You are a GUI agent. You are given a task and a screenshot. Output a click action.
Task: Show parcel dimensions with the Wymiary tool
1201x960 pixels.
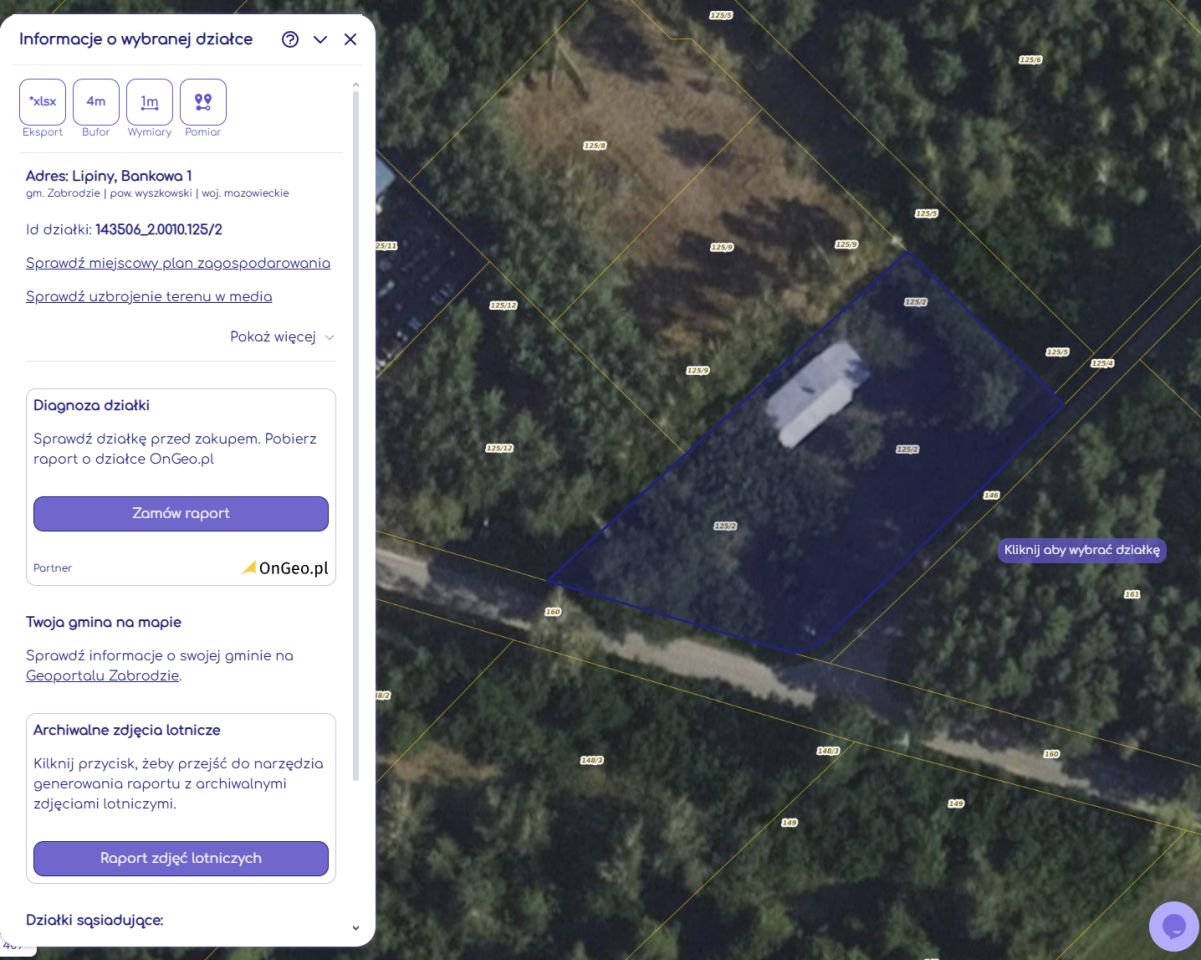[150, 102]
